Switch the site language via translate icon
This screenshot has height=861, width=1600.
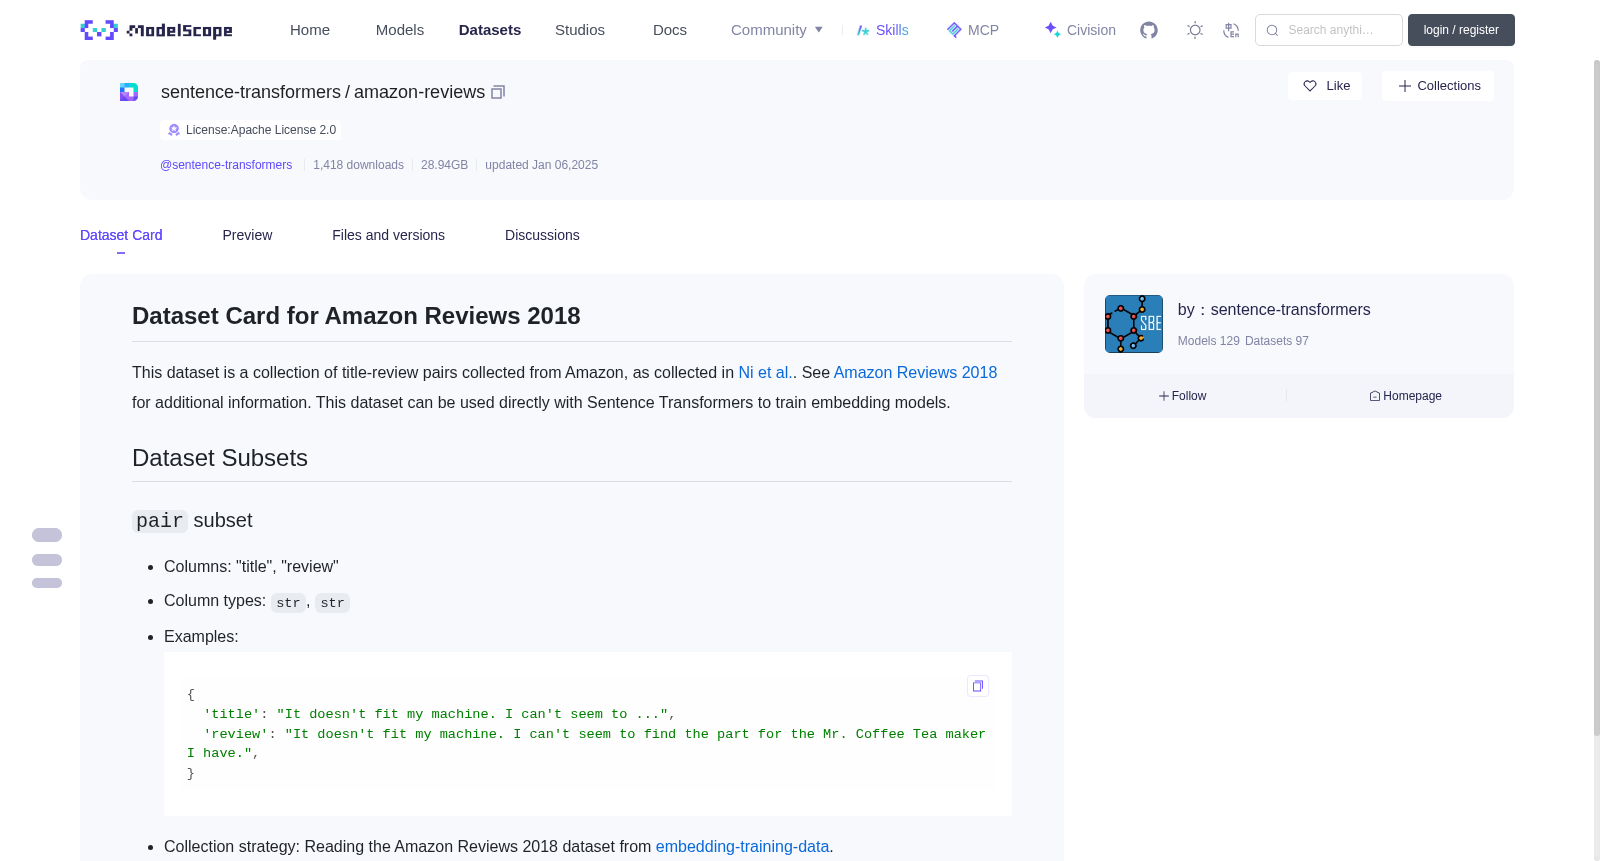click(1231, 30)
